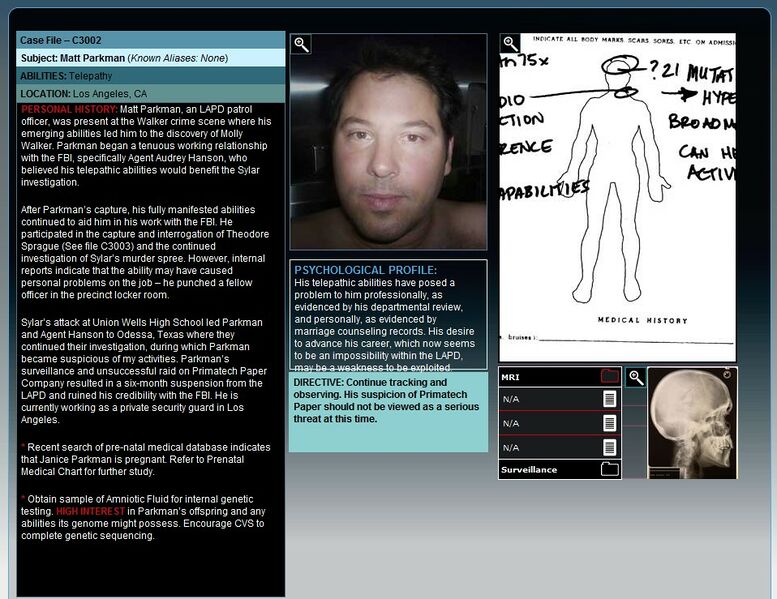Screen dimensions: 777x599
Task: Click the magnifier icon on the subject photo
Action: tap(301, 45)
